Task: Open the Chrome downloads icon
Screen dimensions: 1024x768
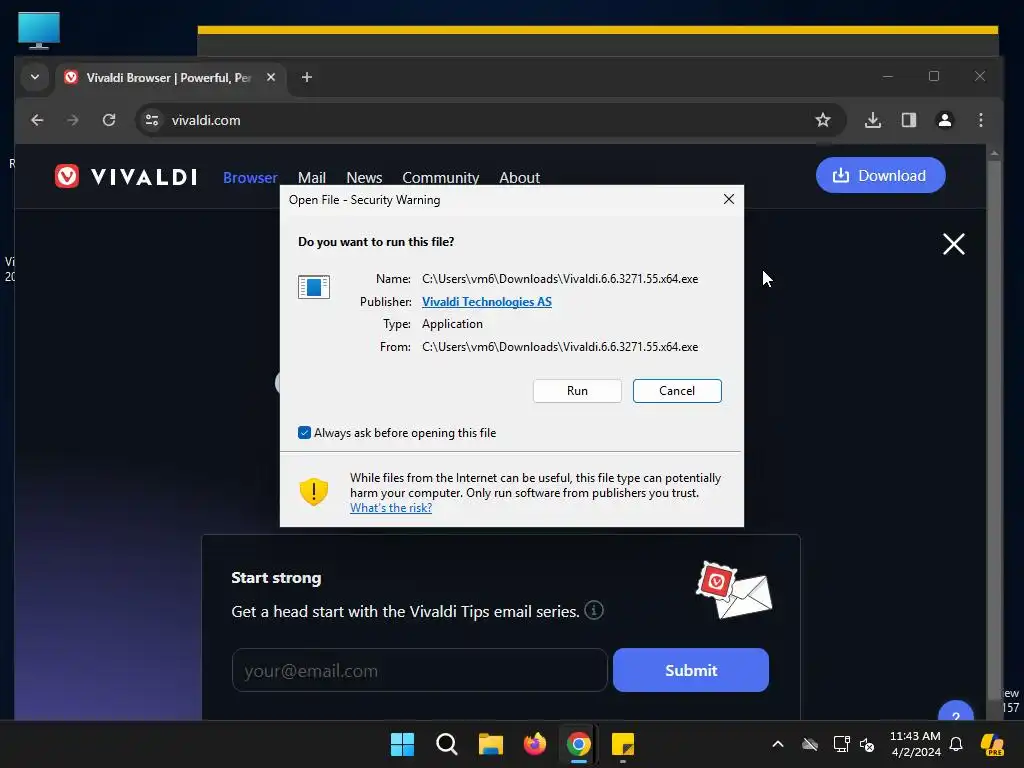Action: pos(872,120)
